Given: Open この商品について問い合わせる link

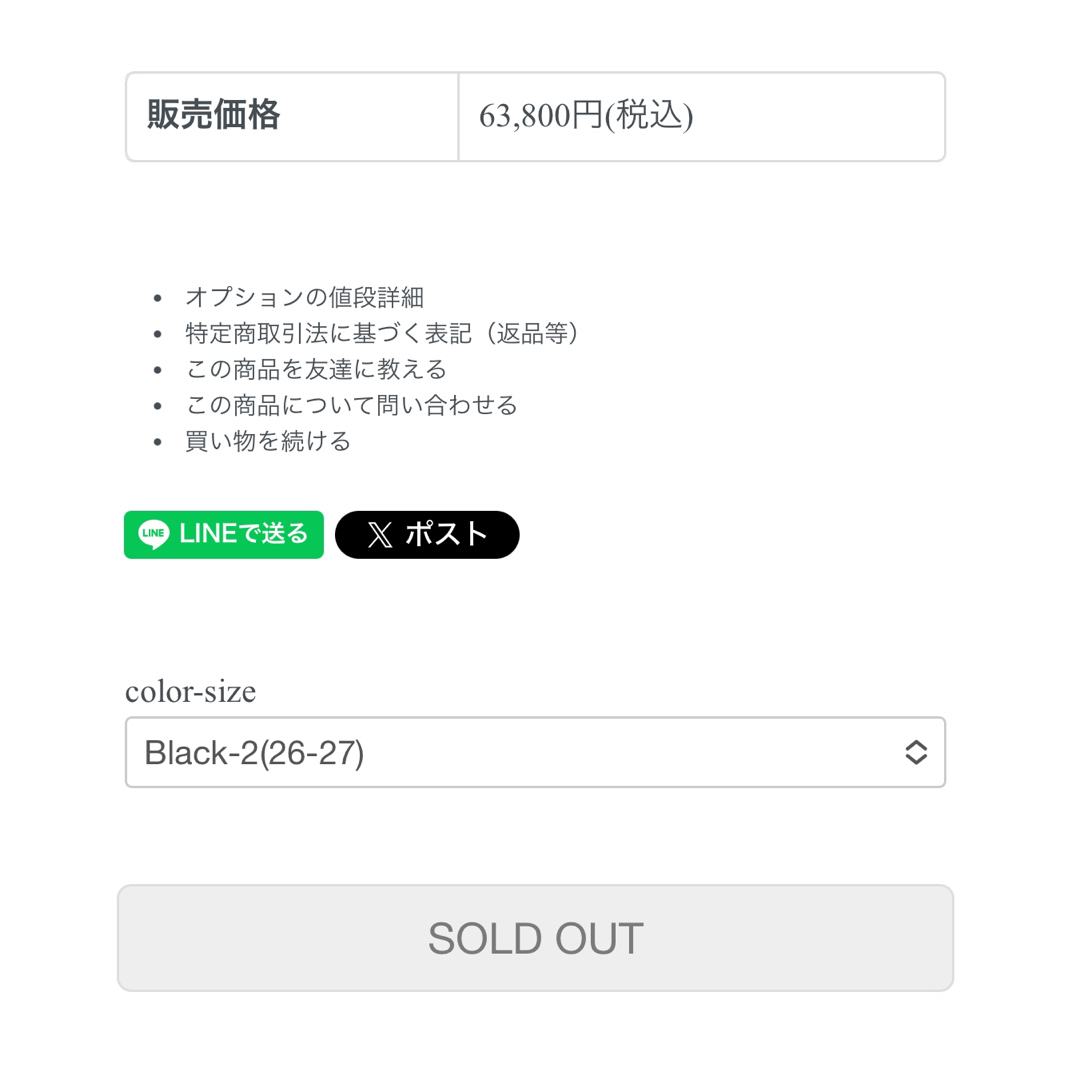Looking at the screenshot, I should point(351,405).
